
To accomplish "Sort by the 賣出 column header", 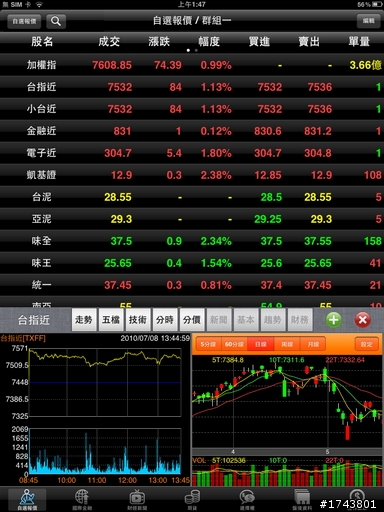I will 309,42.
